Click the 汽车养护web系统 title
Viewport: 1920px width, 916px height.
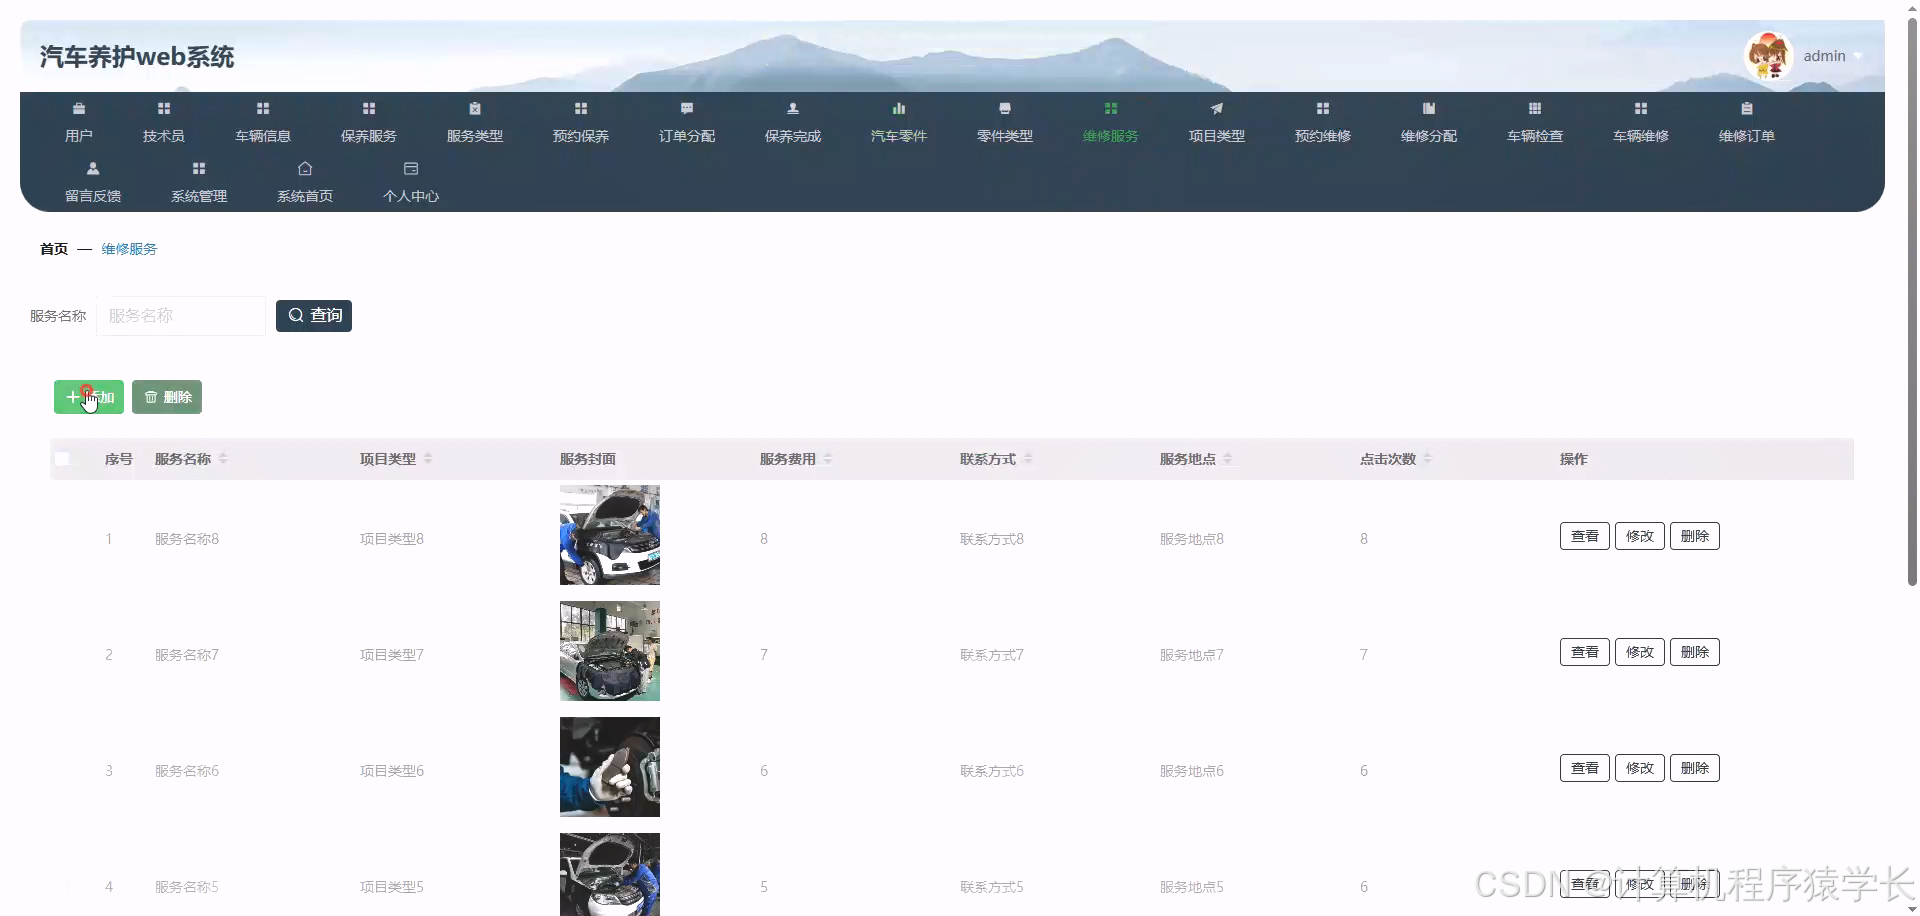(x=137, y=57)
